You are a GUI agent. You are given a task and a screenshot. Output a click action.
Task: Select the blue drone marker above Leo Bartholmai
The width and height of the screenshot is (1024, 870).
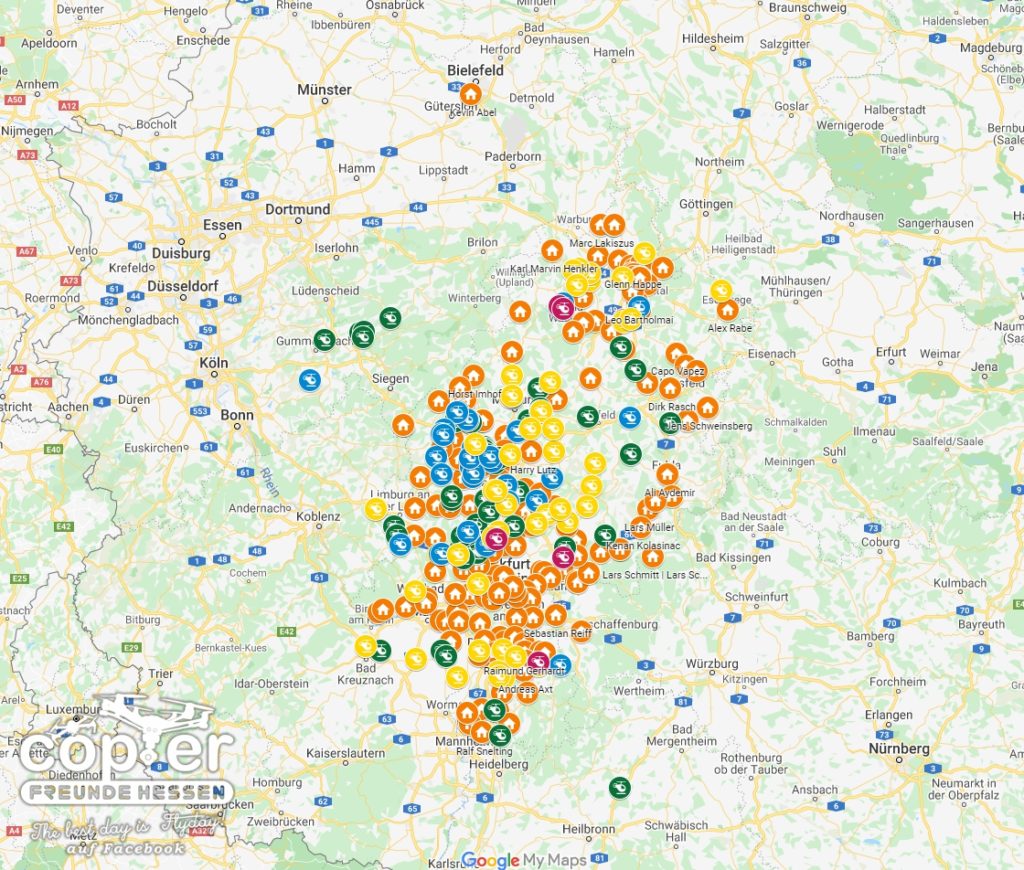638,306
